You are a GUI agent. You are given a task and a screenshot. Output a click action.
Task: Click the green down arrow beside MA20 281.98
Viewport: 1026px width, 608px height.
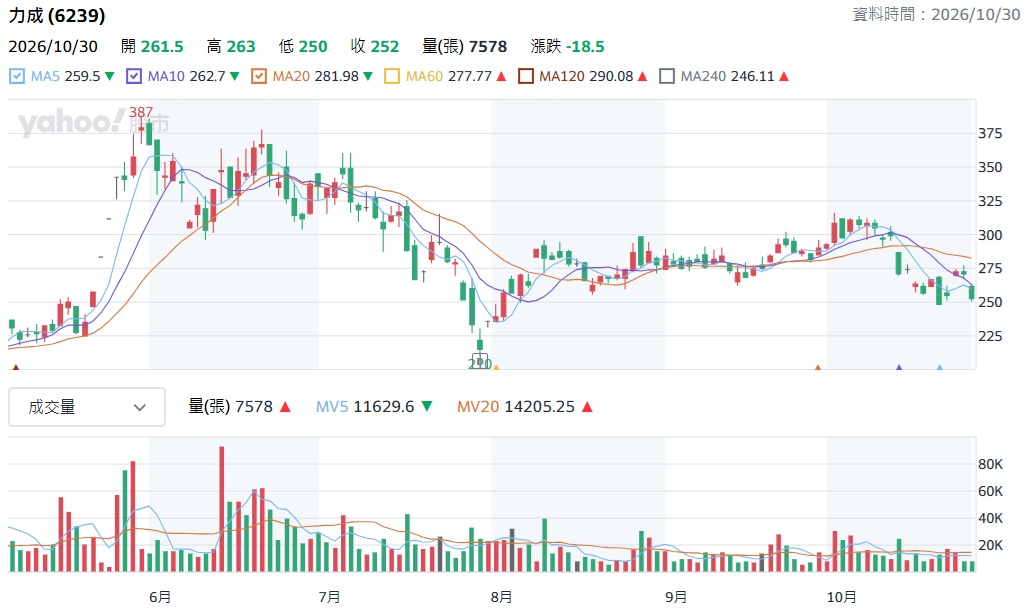tap(368, 77)
